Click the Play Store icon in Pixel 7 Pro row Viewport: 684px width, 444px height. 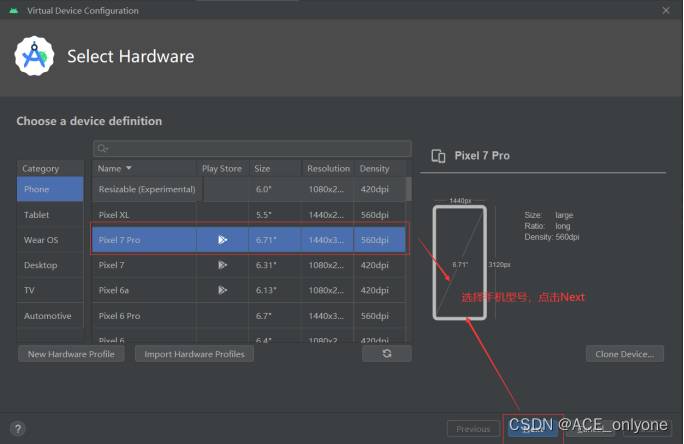click(222, 239)
